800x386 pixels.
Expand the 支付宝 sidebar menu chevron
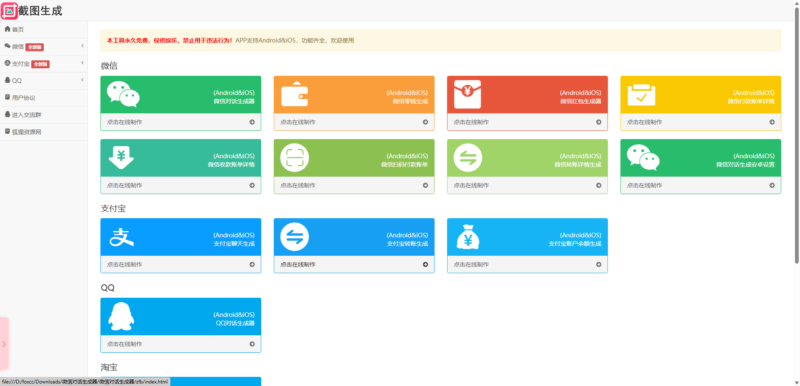coord(82,63)
